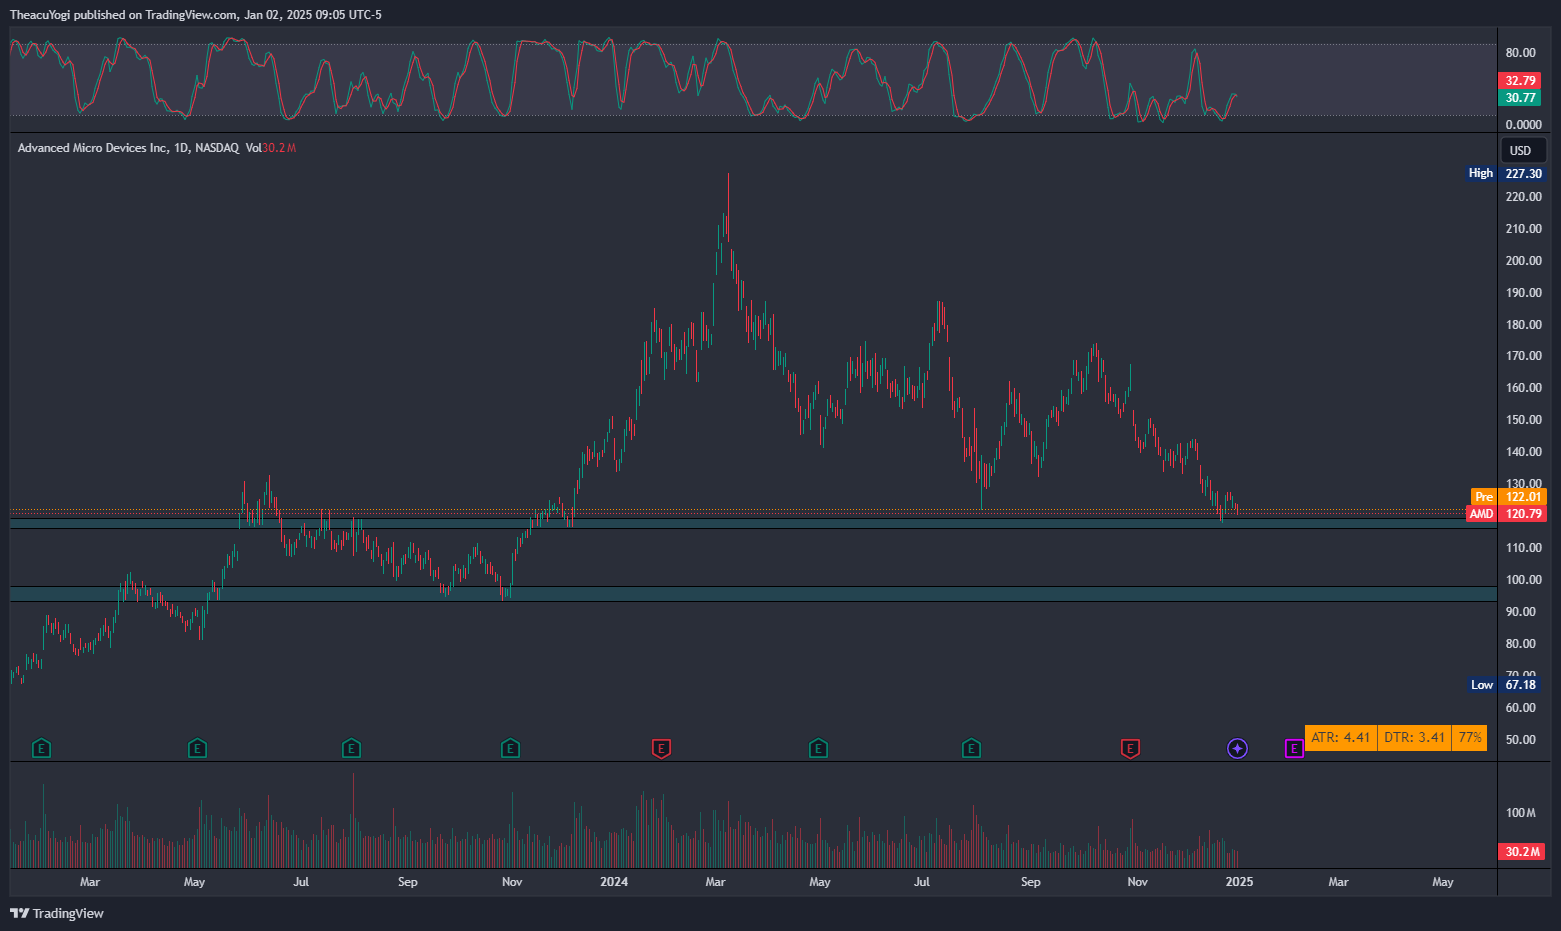Click the 60.00 price axis label
The image size is (1561, 931).
pos(1521,708)
